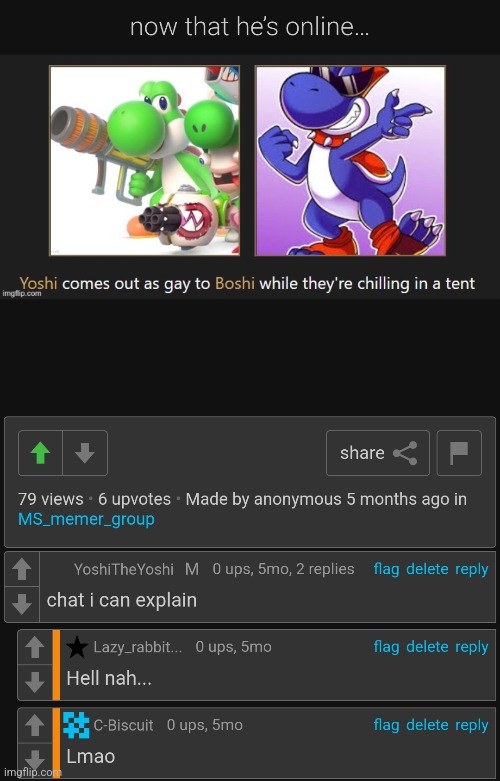Reply to YoshiTheYoshi's comment
500x781 pixels.
[x=471, y=569]
